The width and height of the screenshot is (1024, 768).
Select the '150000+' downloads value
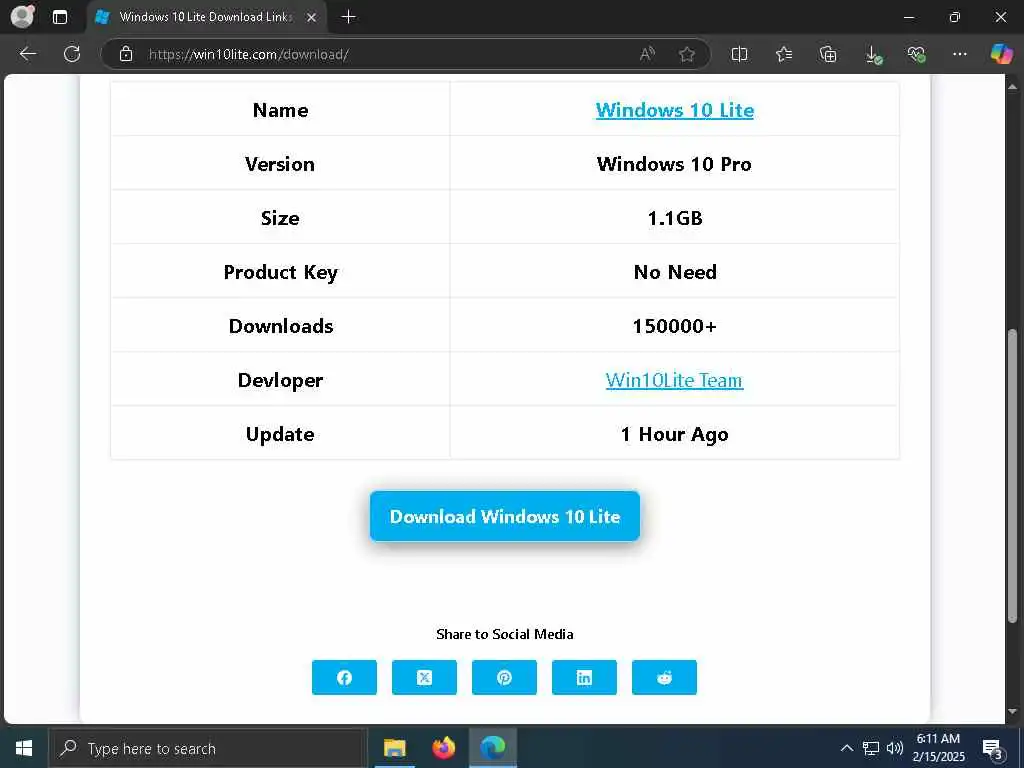675,326
